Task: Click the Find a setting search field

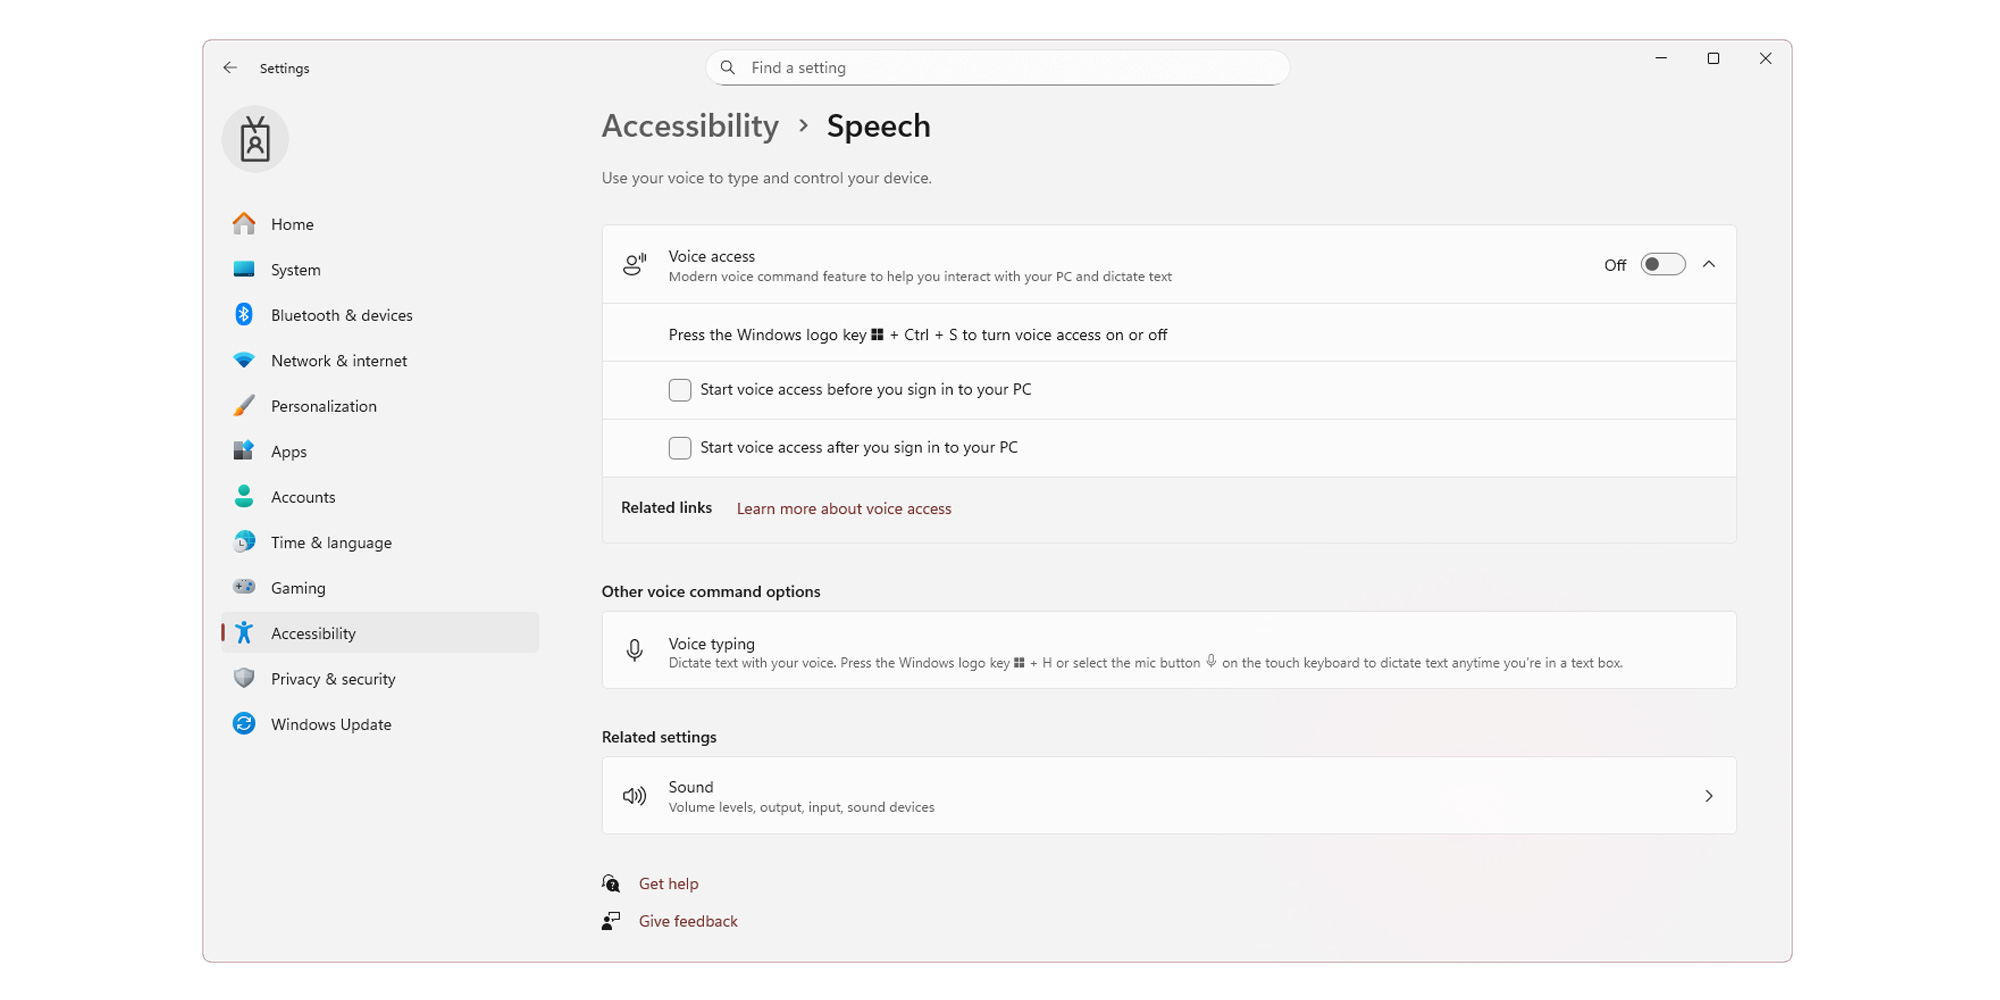Action: coord(996,67)
